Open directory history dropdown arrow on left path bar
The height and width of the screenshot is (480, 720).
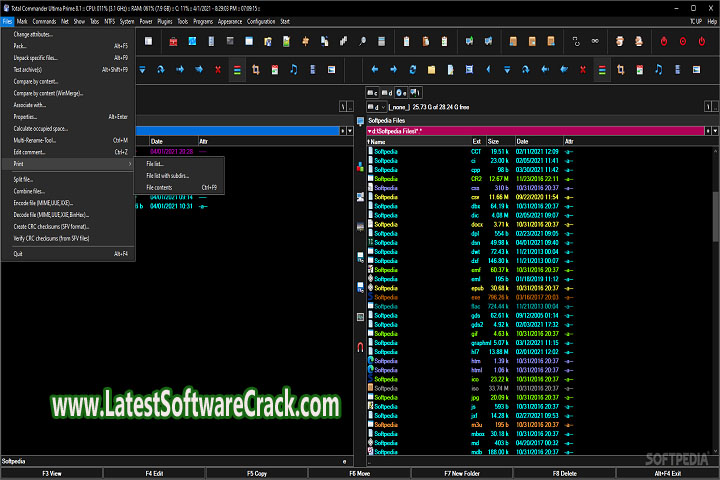pos(350,131)
